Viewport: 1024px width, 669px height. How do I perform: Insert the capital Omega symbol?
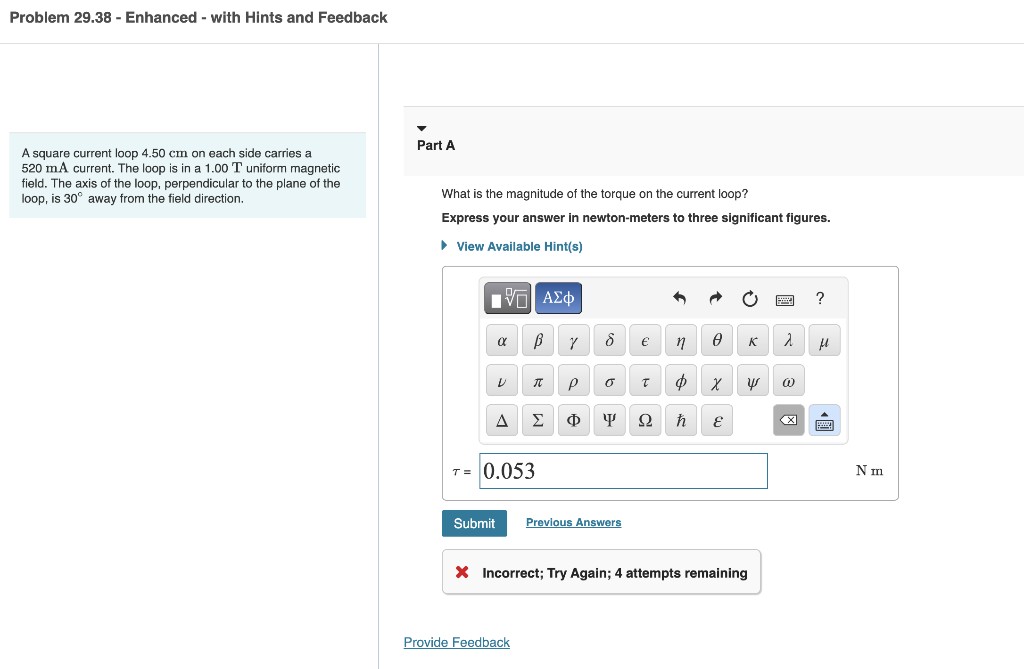[x=645, y=421]
